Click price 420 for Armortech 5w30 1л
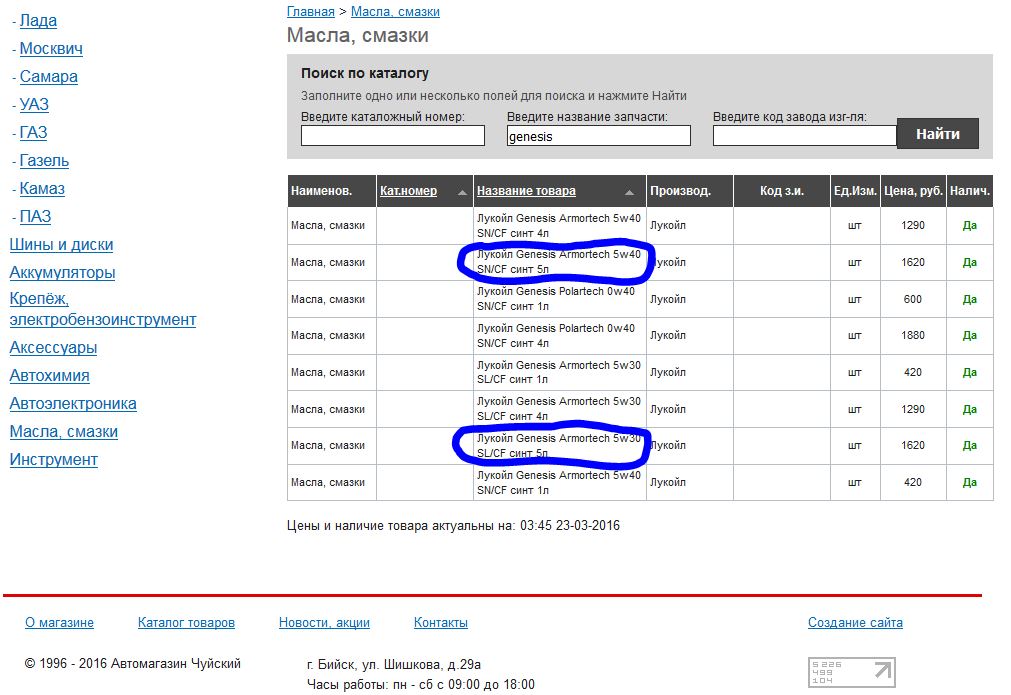This screenshot has height=695, width=1011. click(x=912, y=373)
